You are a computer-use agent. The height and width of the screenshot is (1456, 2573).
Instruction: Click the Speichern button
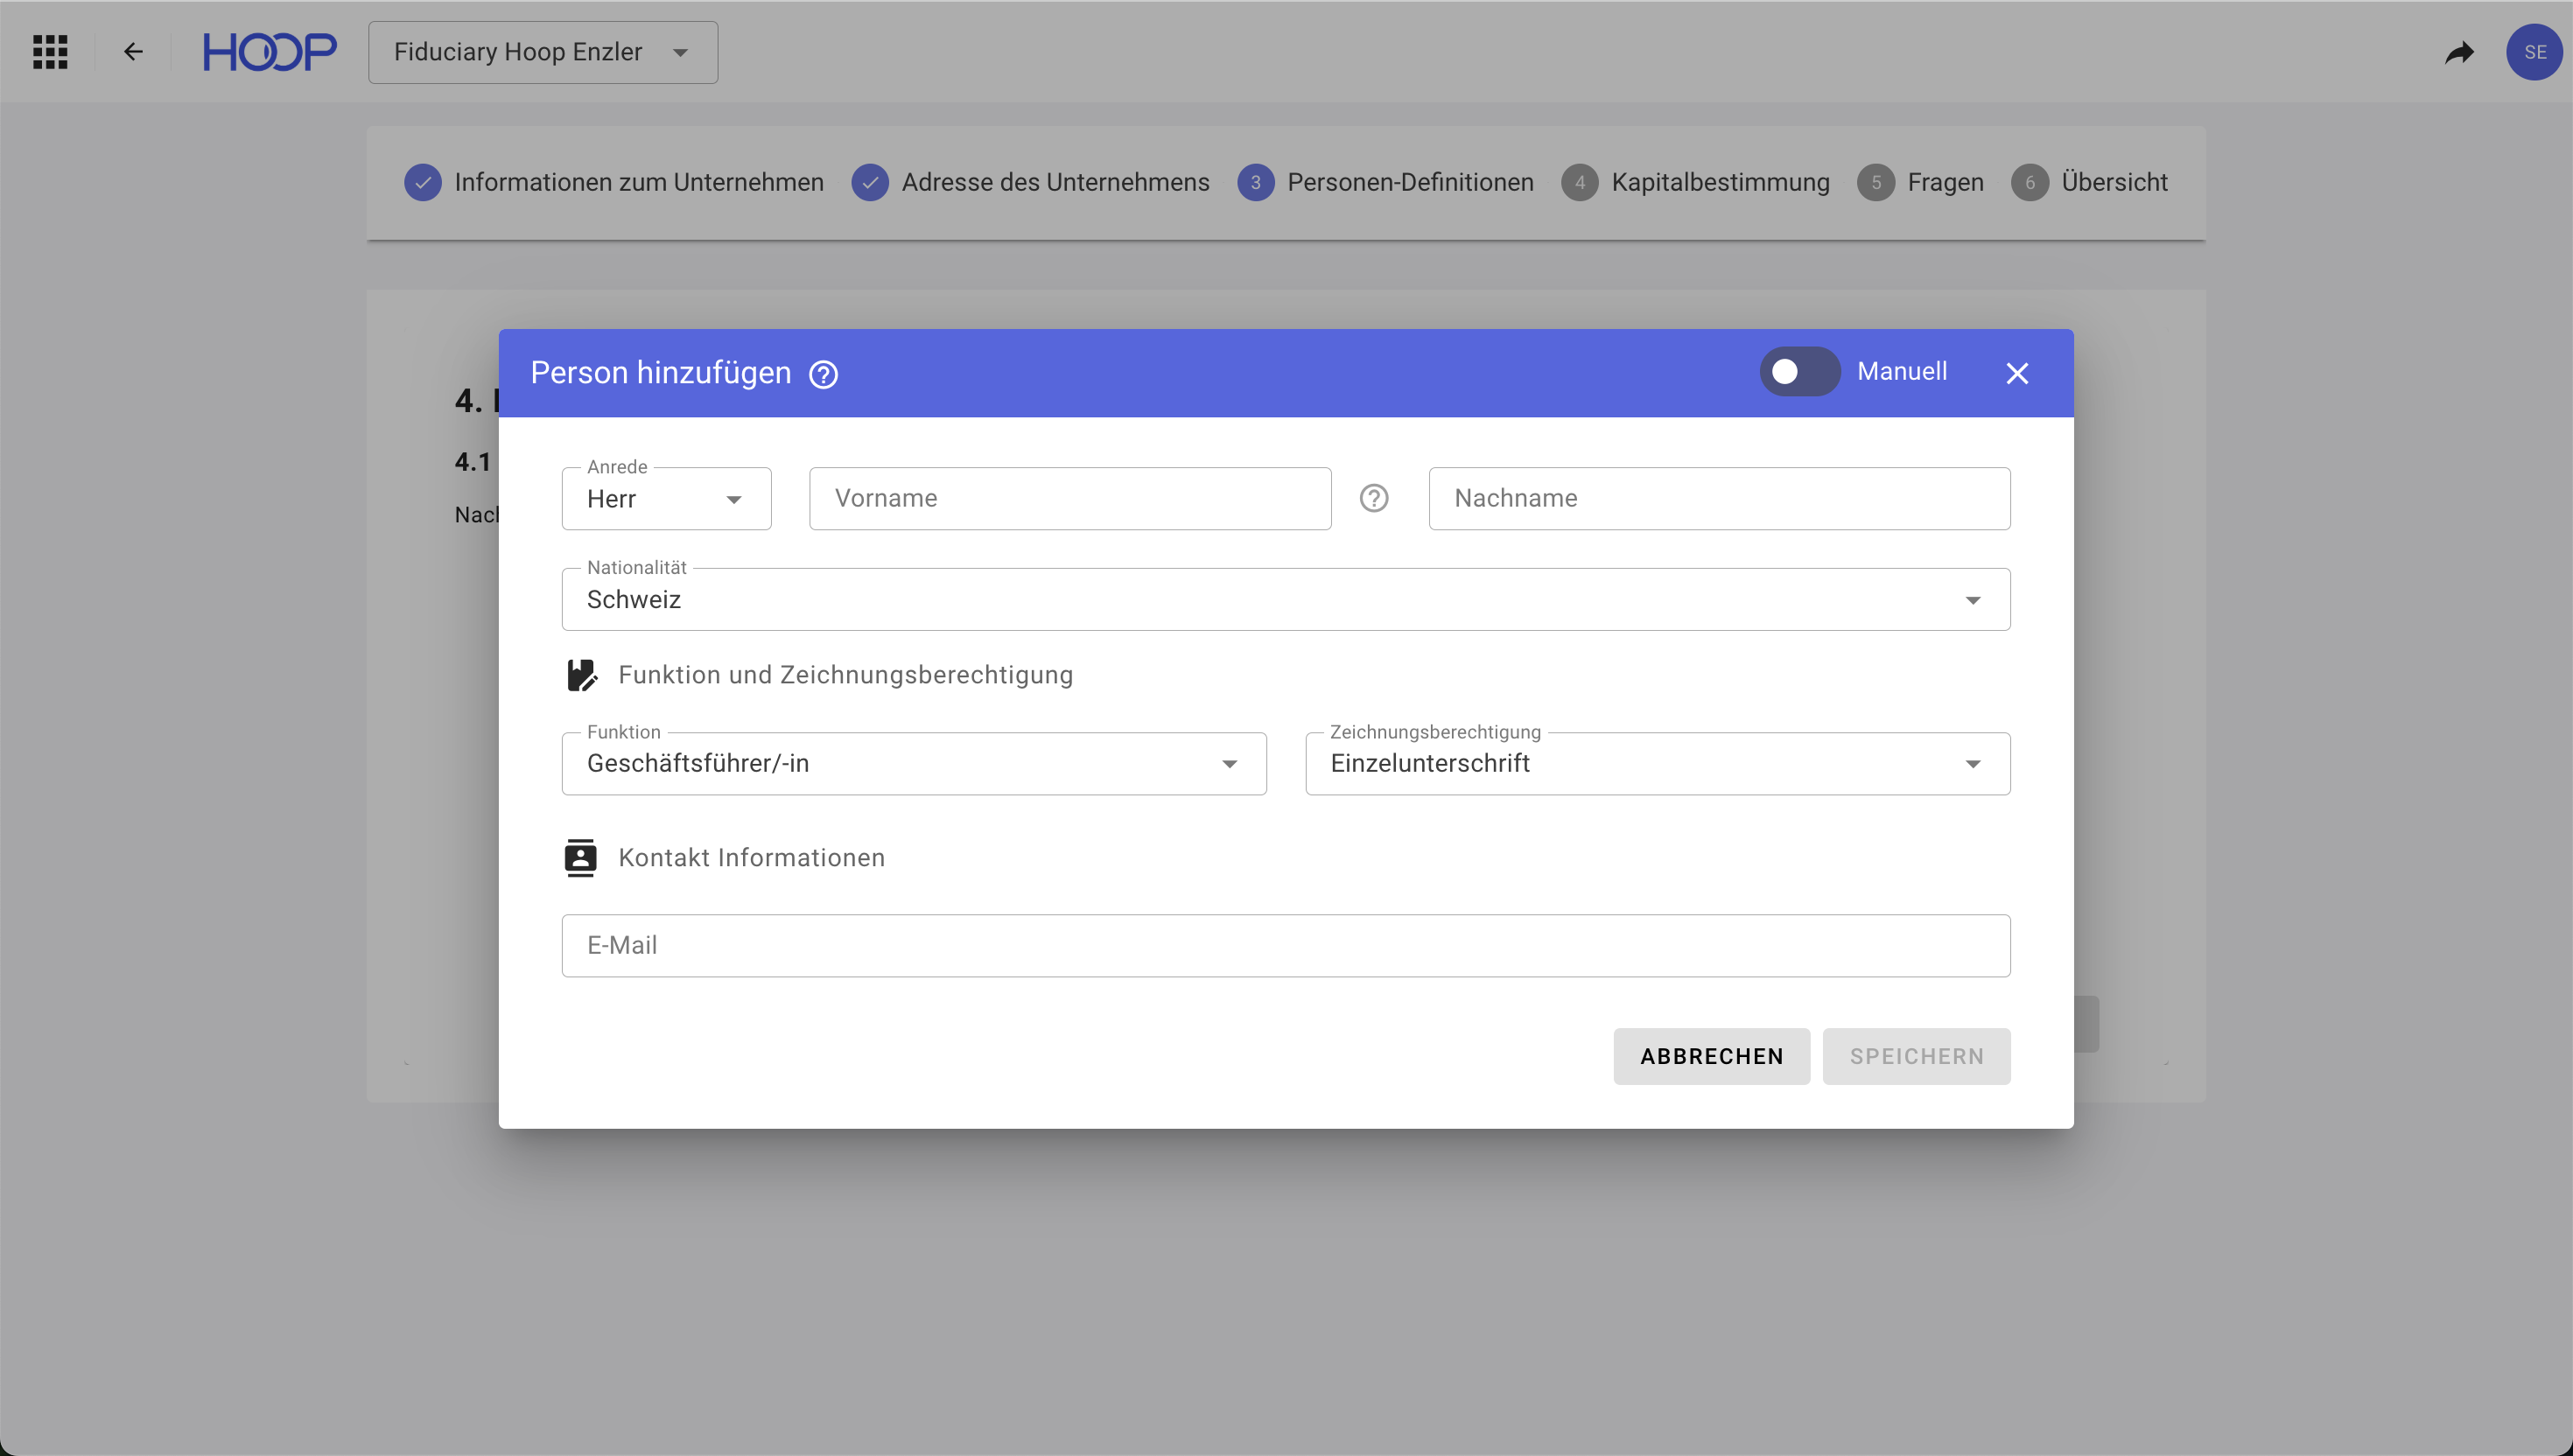coord(1916,1056)
